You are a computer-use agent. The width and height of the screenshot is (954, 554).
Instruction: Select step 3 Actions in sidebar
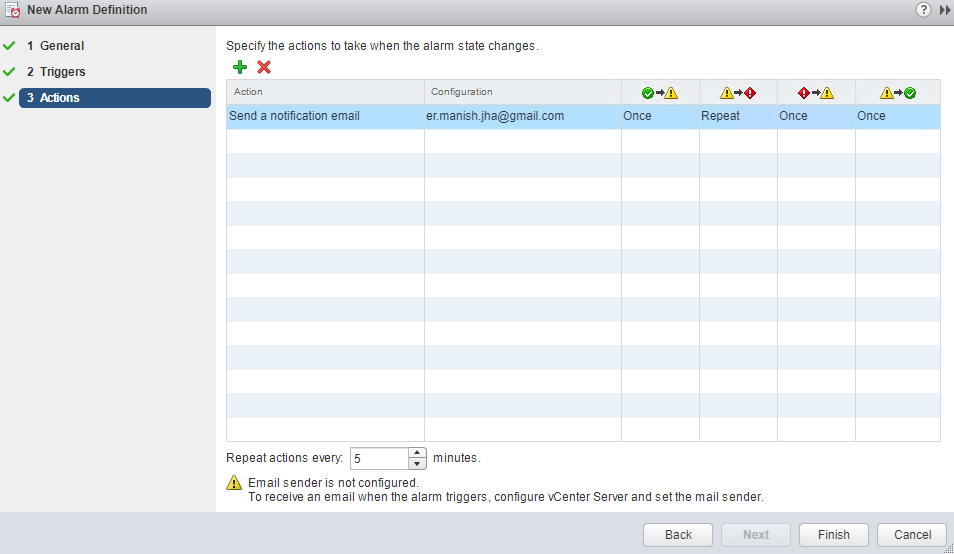click(60, 98)
